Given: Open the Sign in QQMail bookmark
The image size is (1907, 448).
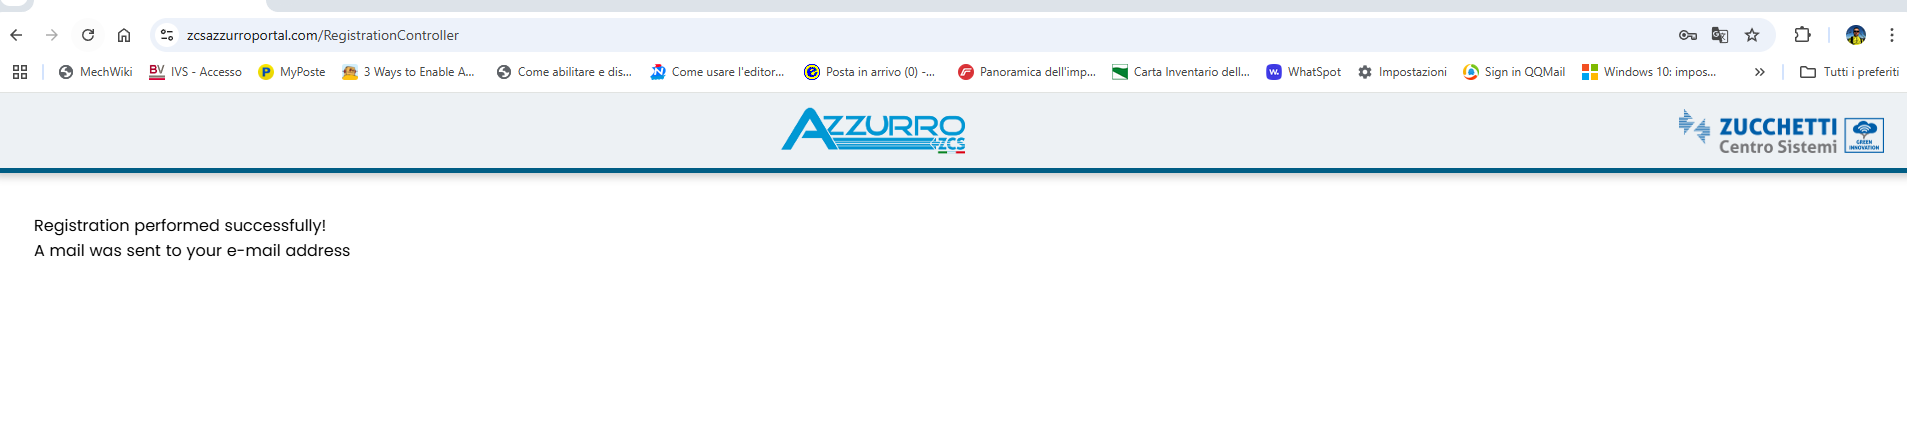Looking at the screenshot, I should (x=1514, y=72).
